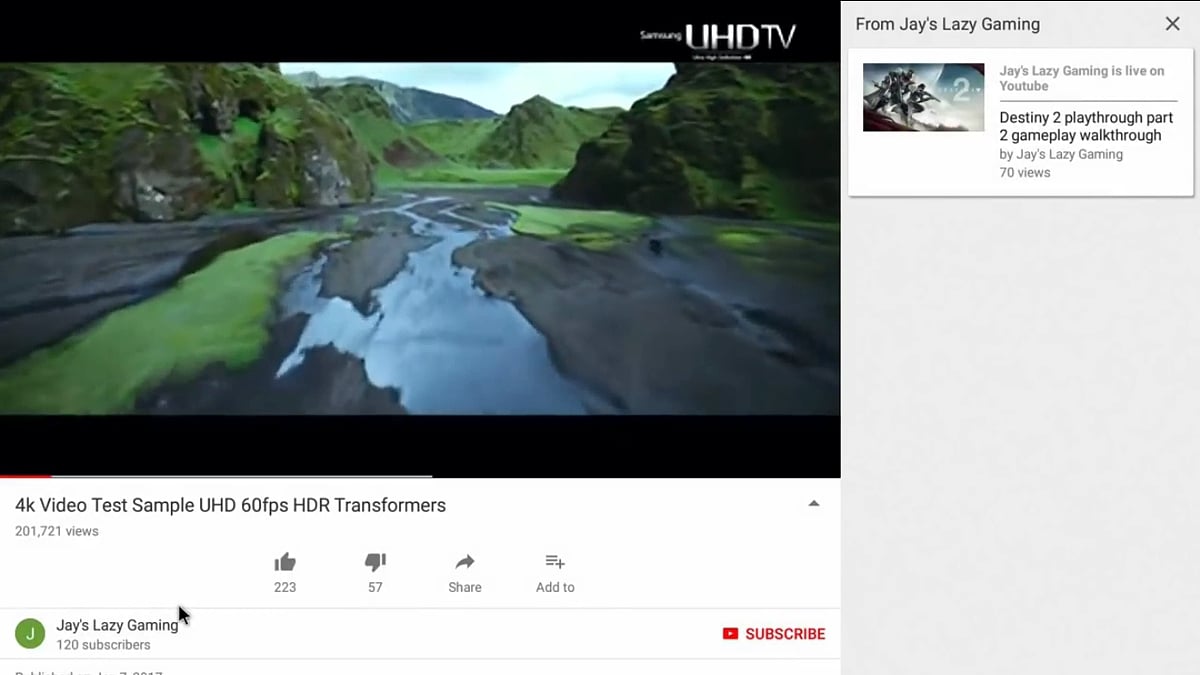This screenshot has height=675, width=1200.
Task: Collapse the video description arrow
Action: click(814, 504)
